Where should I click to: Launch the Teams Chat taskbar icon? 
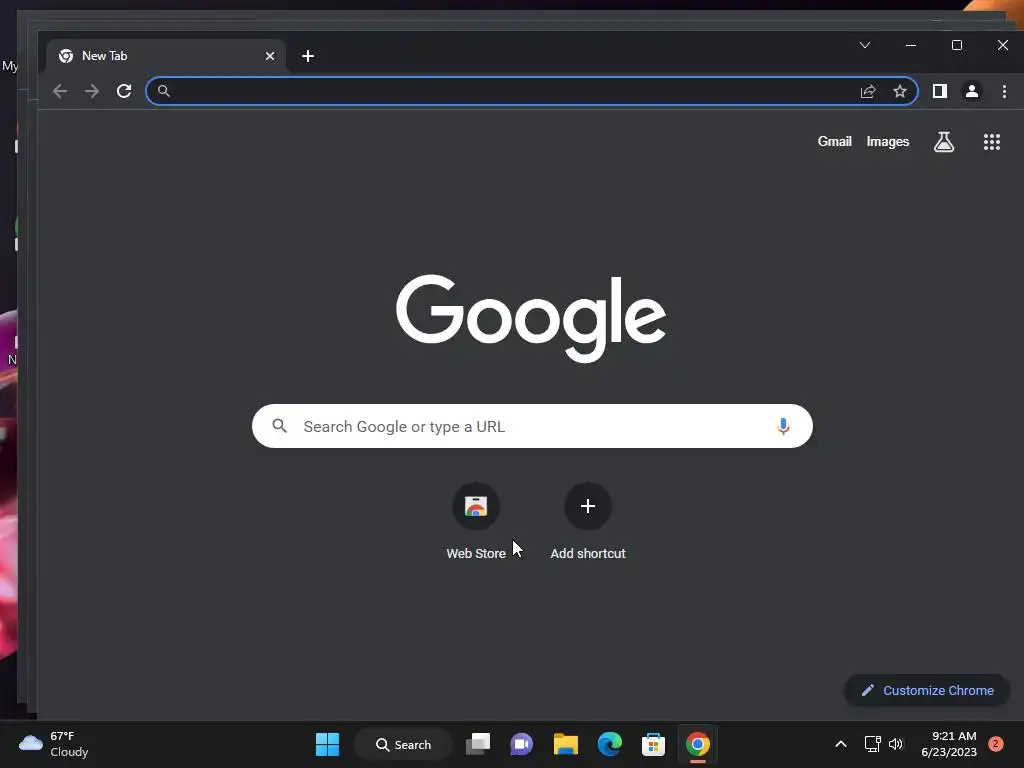521,744
